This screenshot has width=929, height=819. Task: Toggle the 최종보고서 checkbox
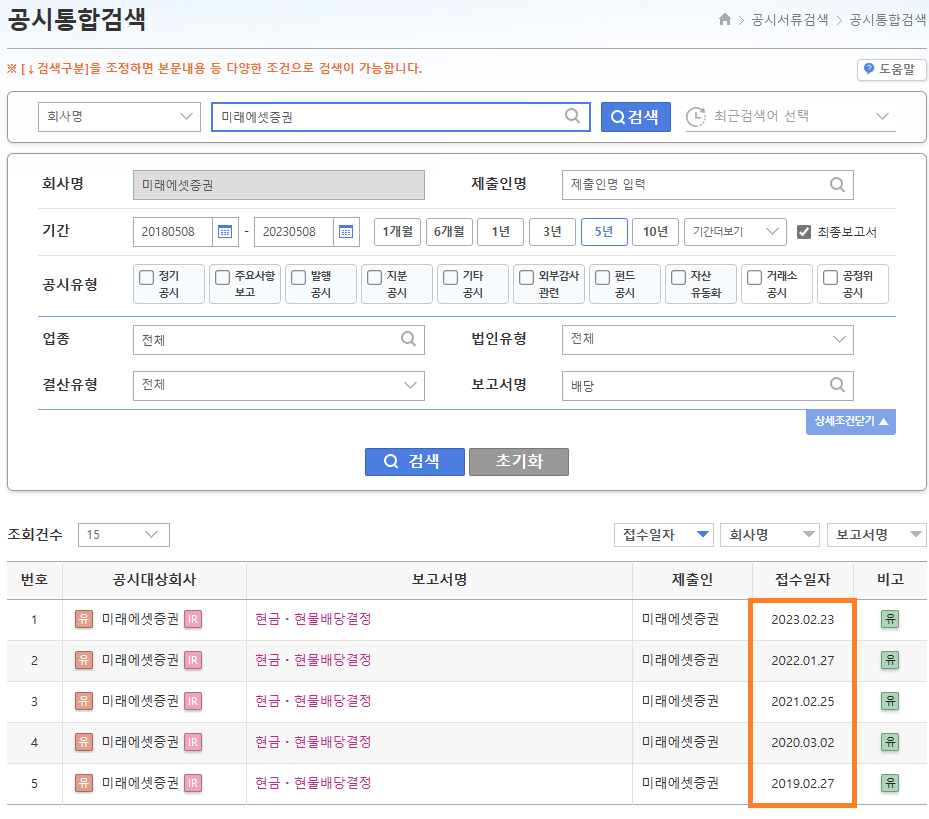(803, 232)
